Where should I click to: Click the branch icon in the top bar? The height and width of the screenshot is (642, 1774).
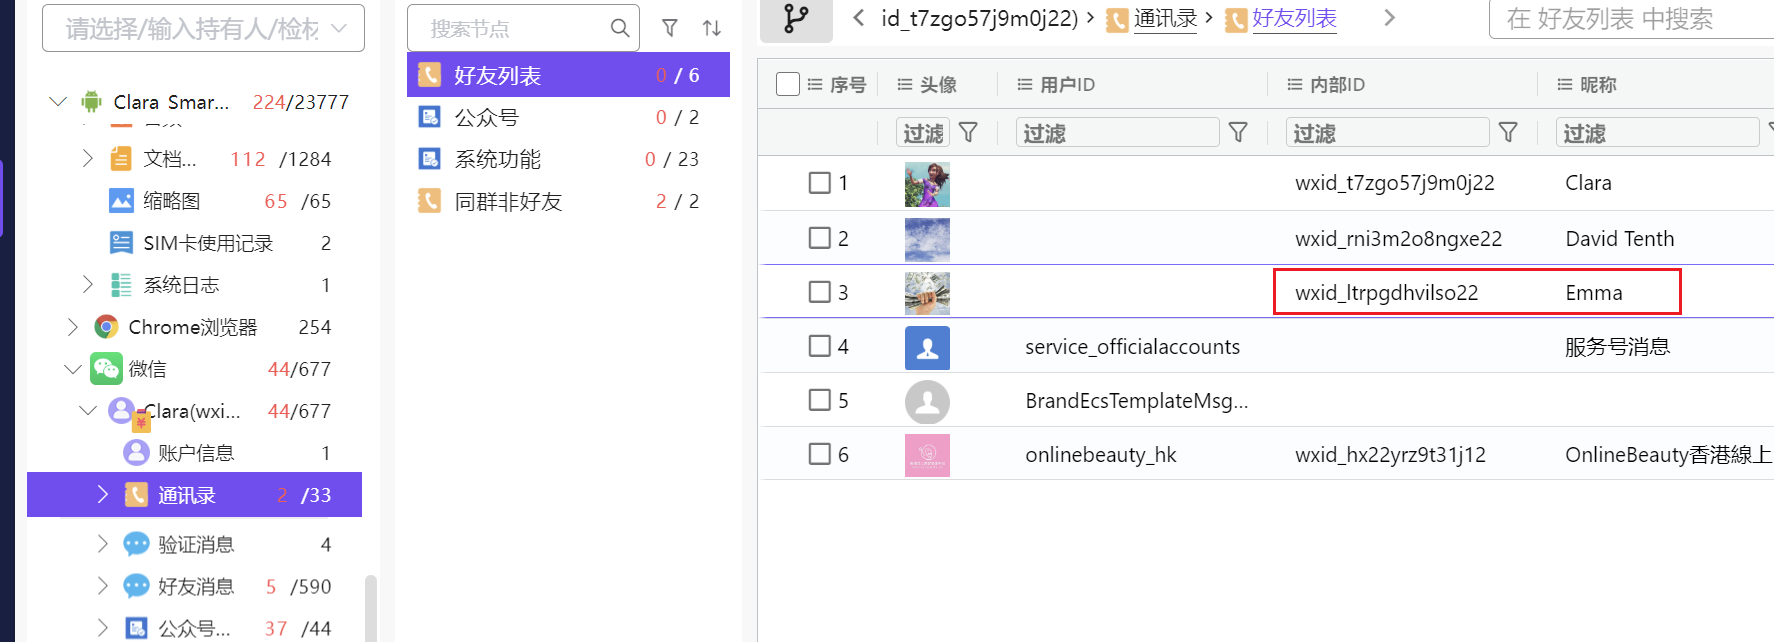[796, 19]
